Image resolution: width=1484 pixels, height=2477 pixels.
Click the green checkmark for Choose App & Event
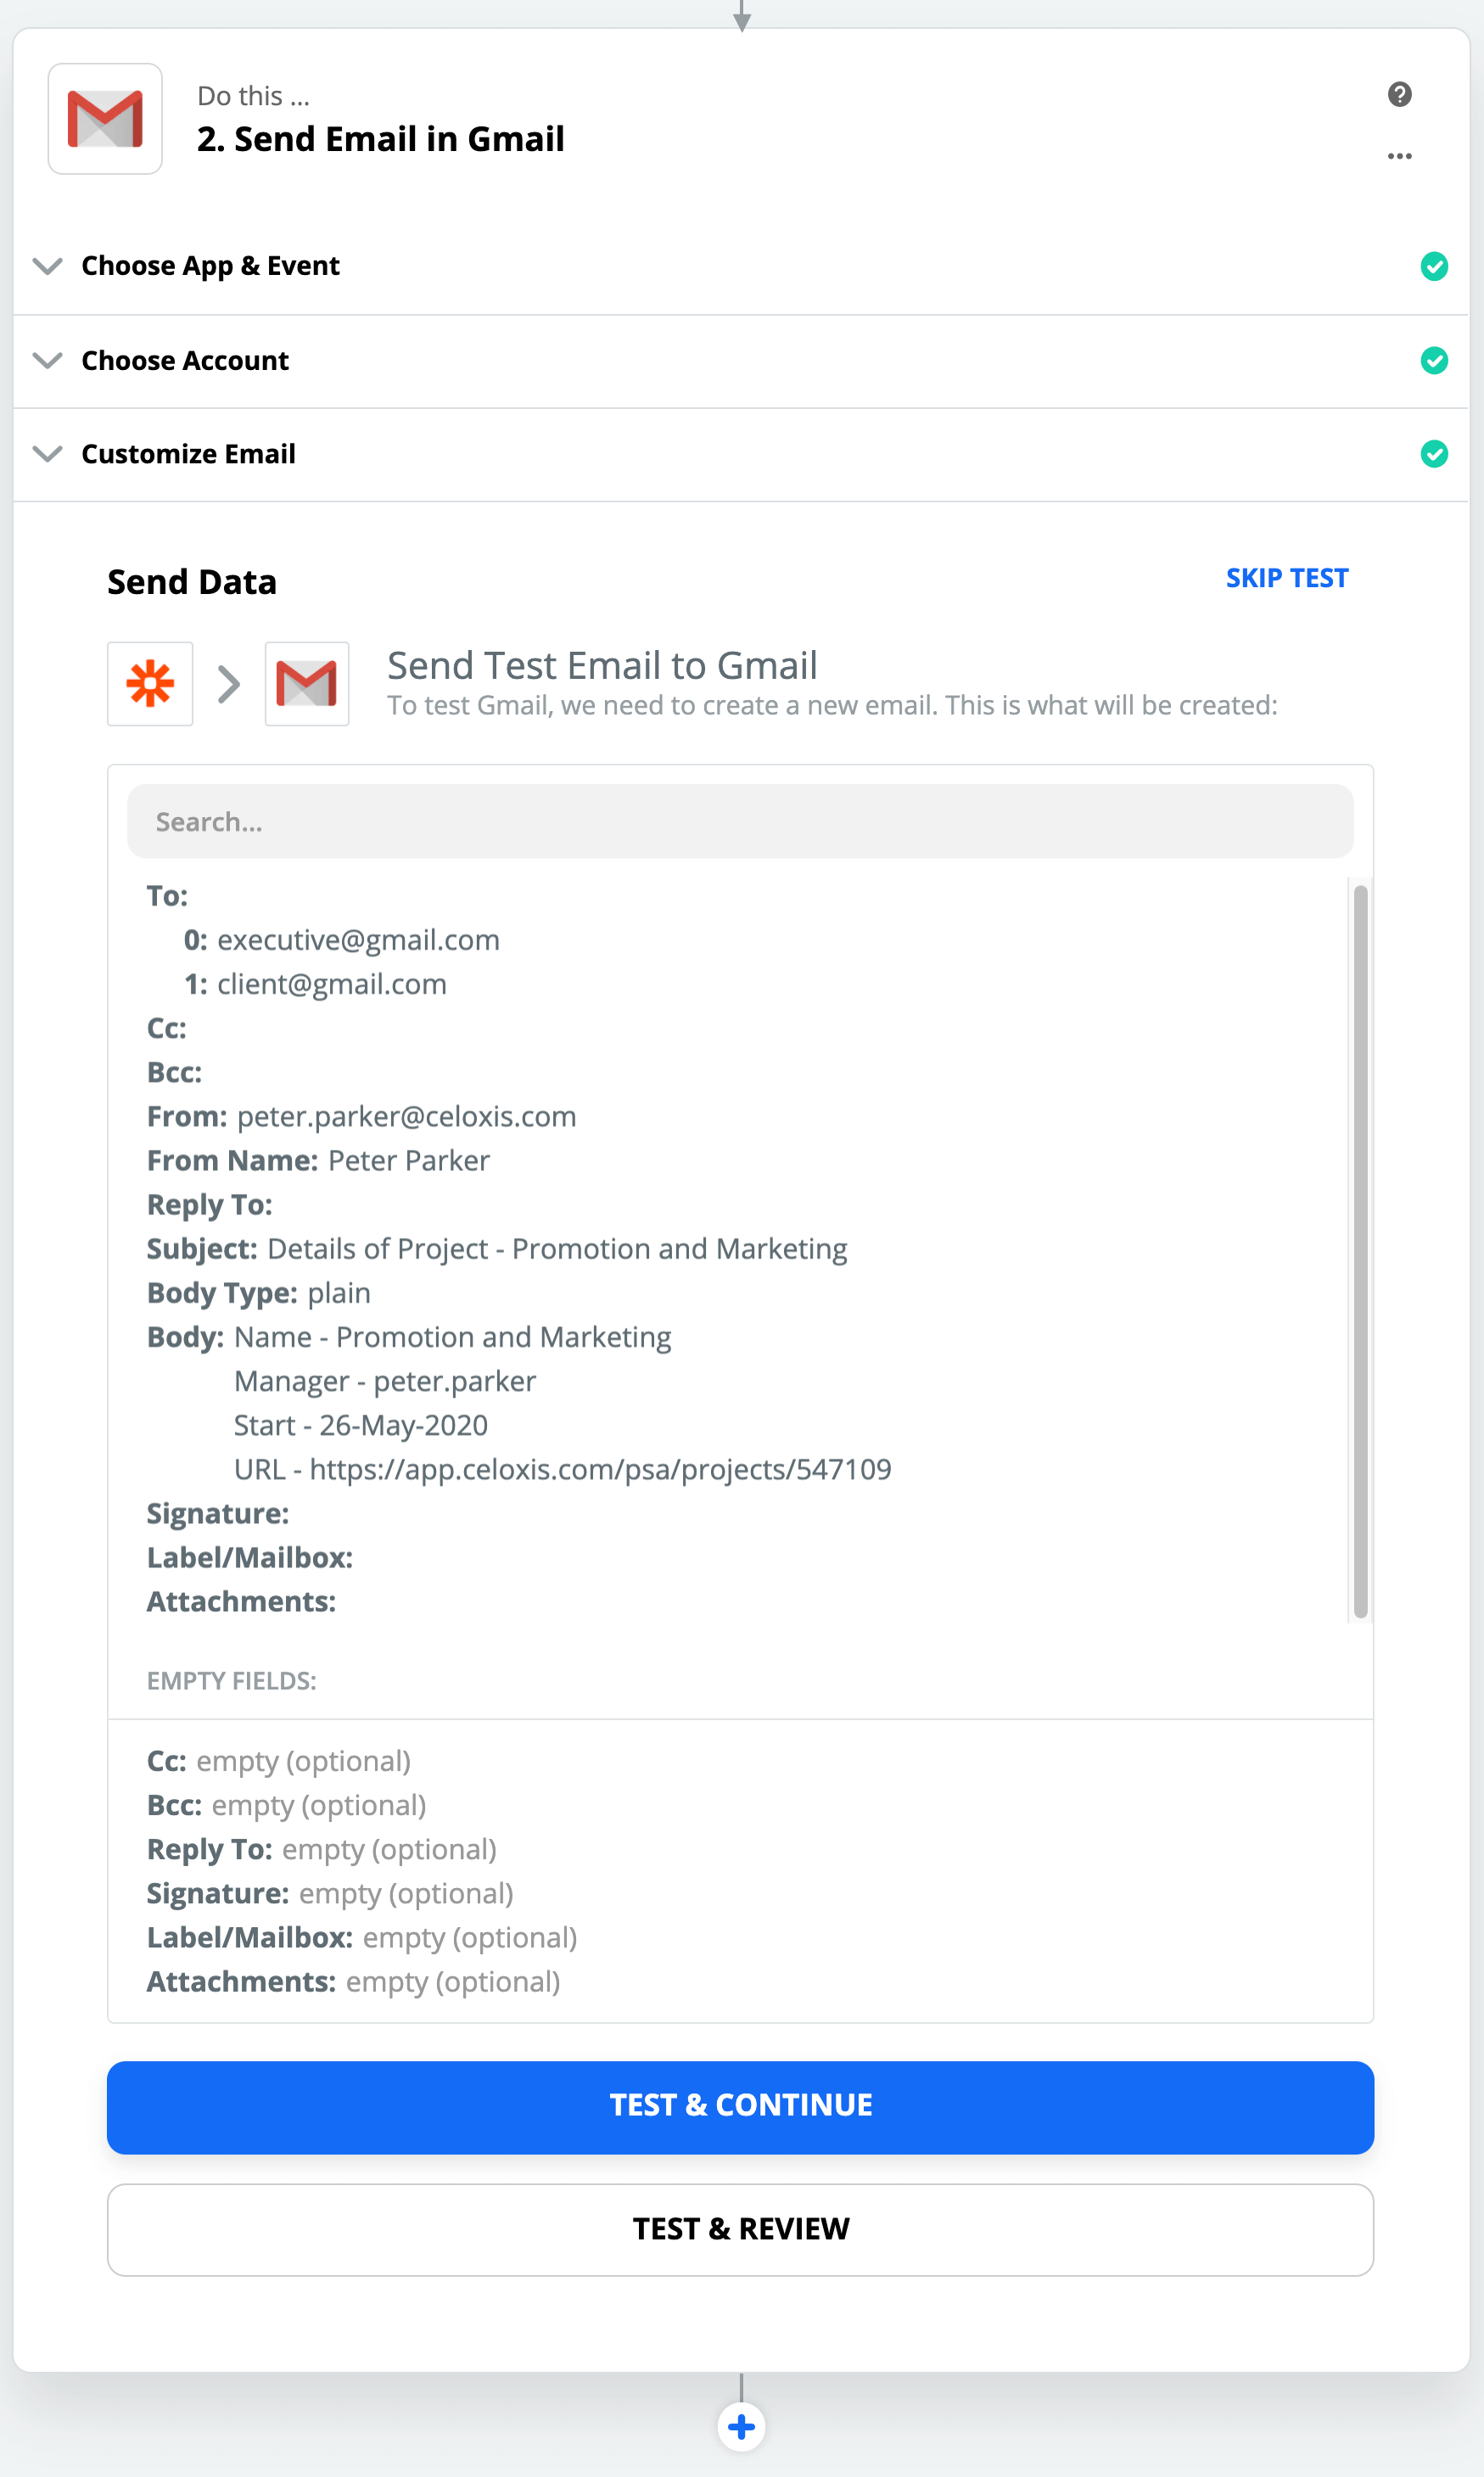point(1433,266)
